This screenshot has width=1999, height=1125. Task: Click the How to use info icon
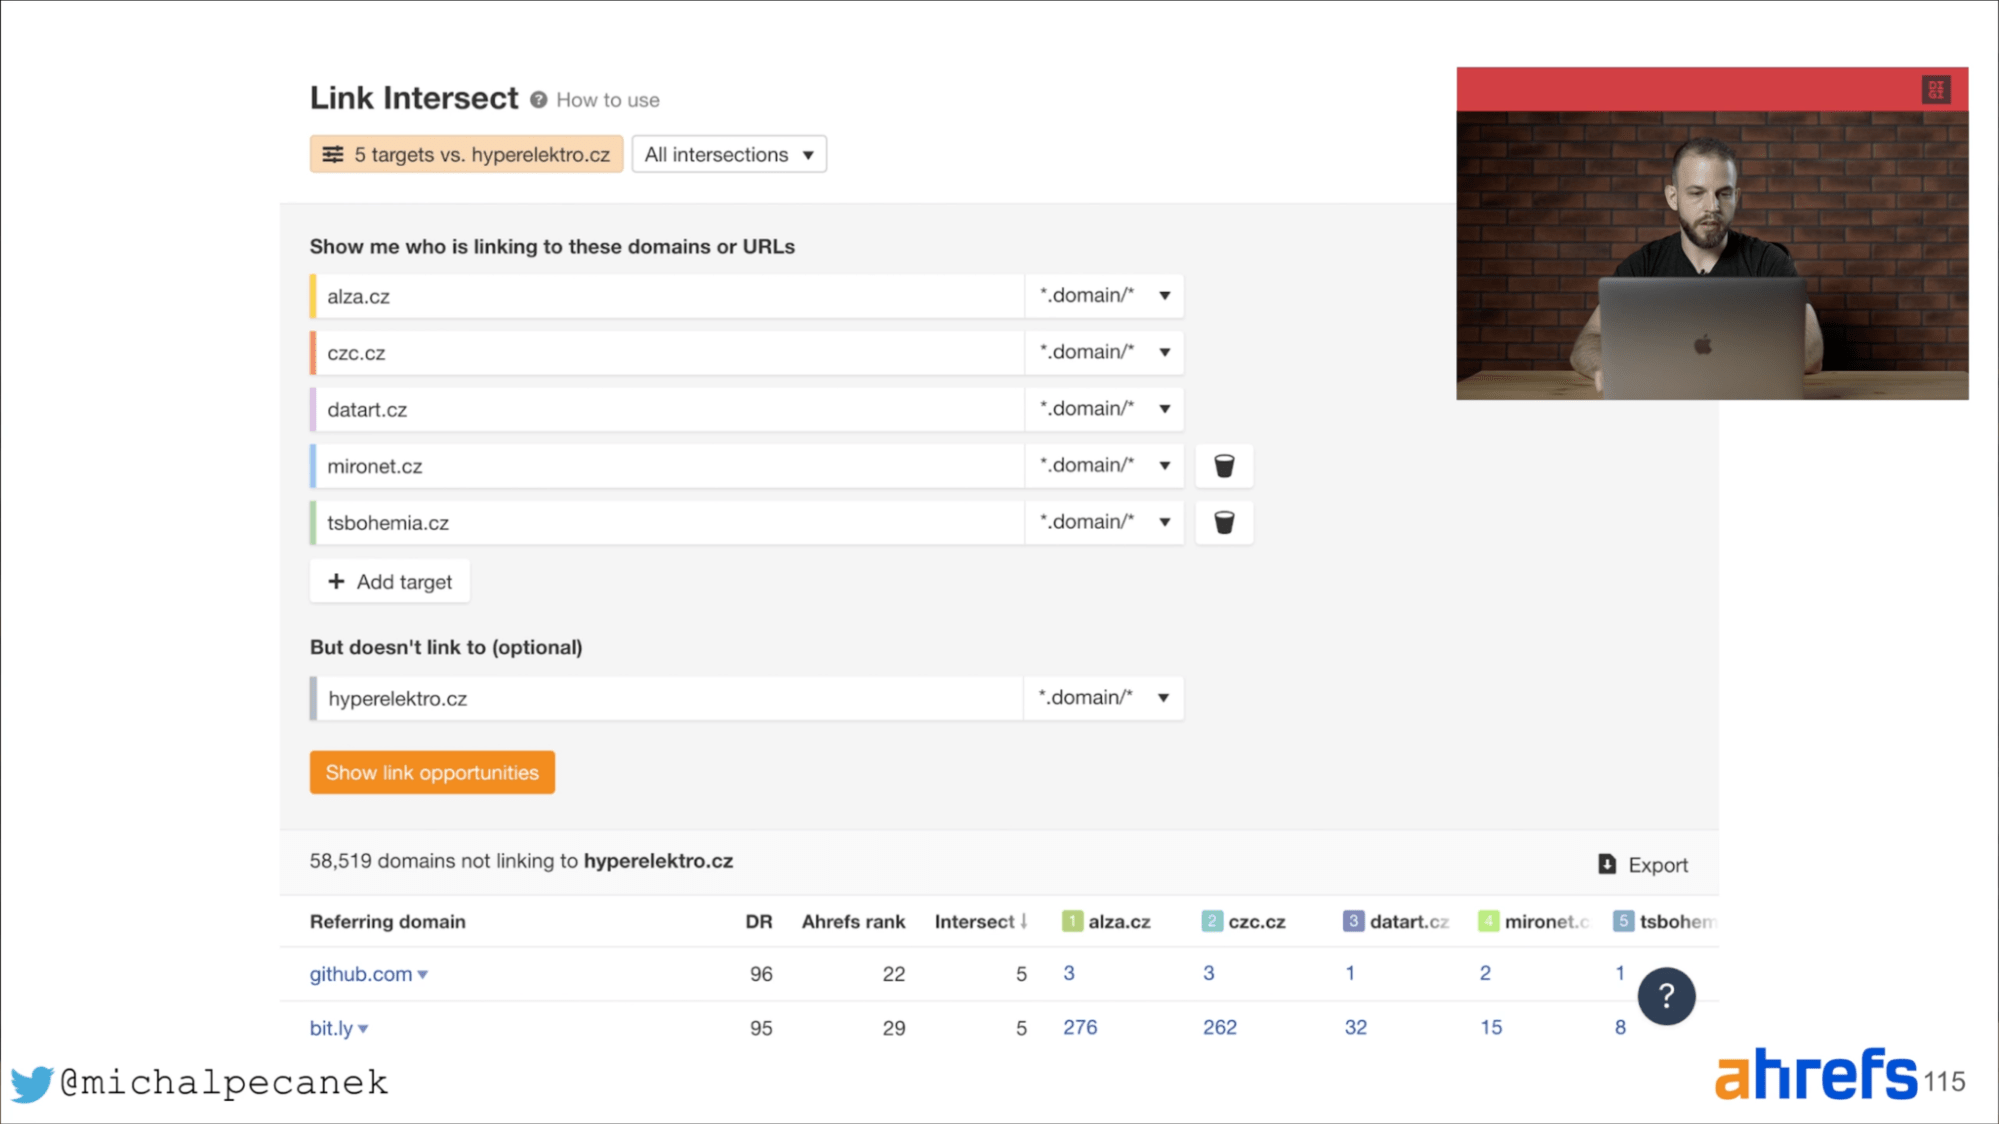[538, 99]
